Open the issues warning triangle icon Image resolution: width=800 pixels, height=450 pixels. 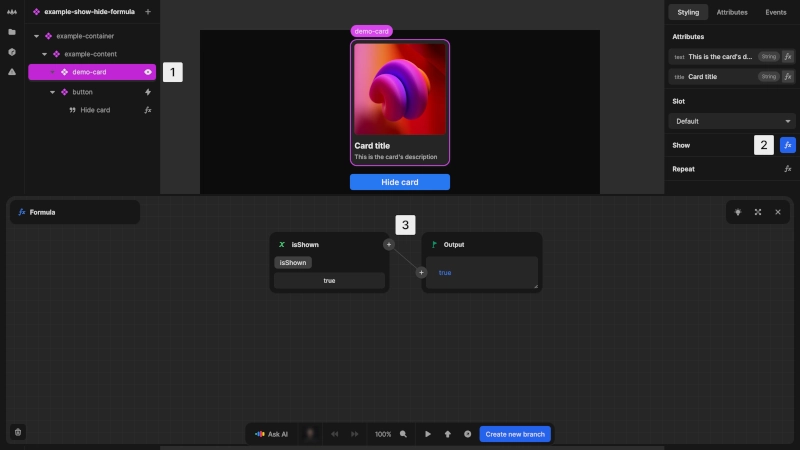[12, 72]
